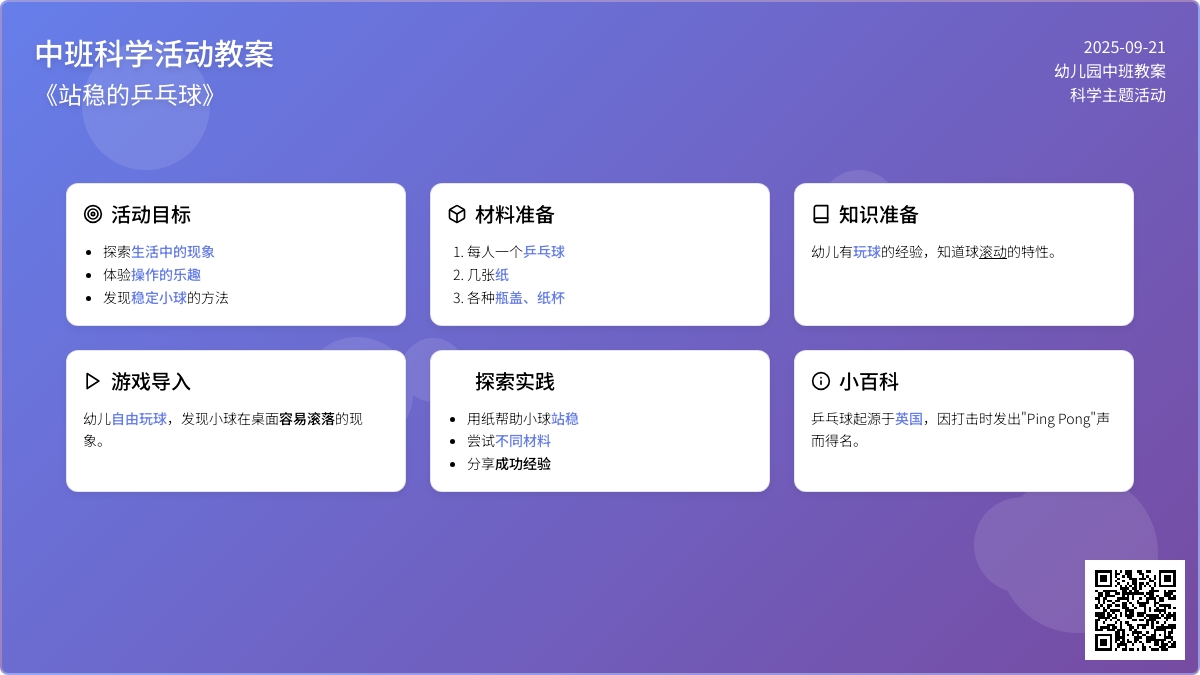Click the subtitle 《站稳的乒乓球》
This screenshot has height=675, width=1200.
[x=125, y=95]
